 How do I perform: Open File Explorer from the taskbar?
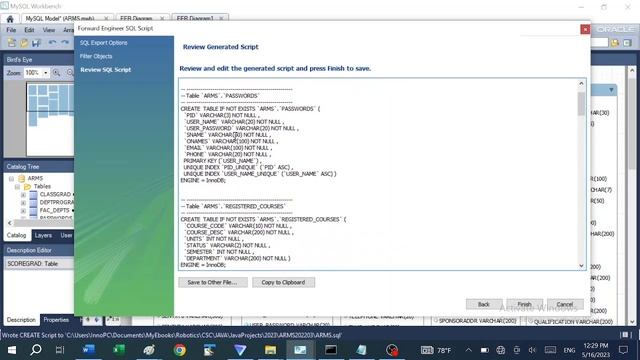[270, 350]
